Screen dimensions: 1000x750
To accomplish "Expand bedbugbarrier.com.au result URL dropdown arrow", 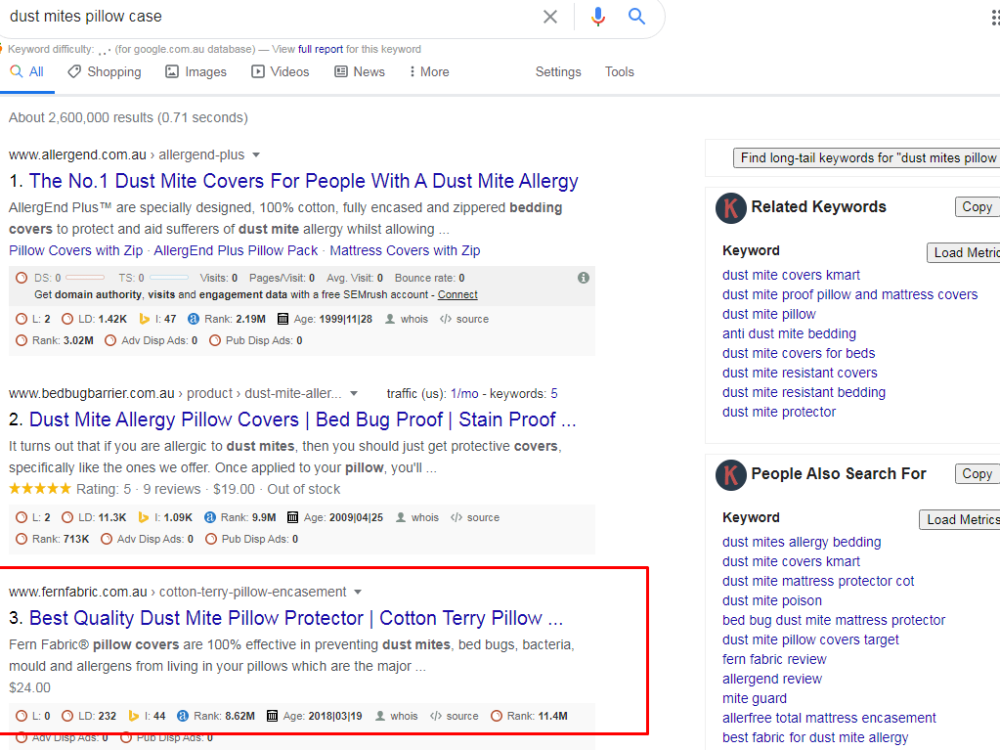I will (354, 393).
